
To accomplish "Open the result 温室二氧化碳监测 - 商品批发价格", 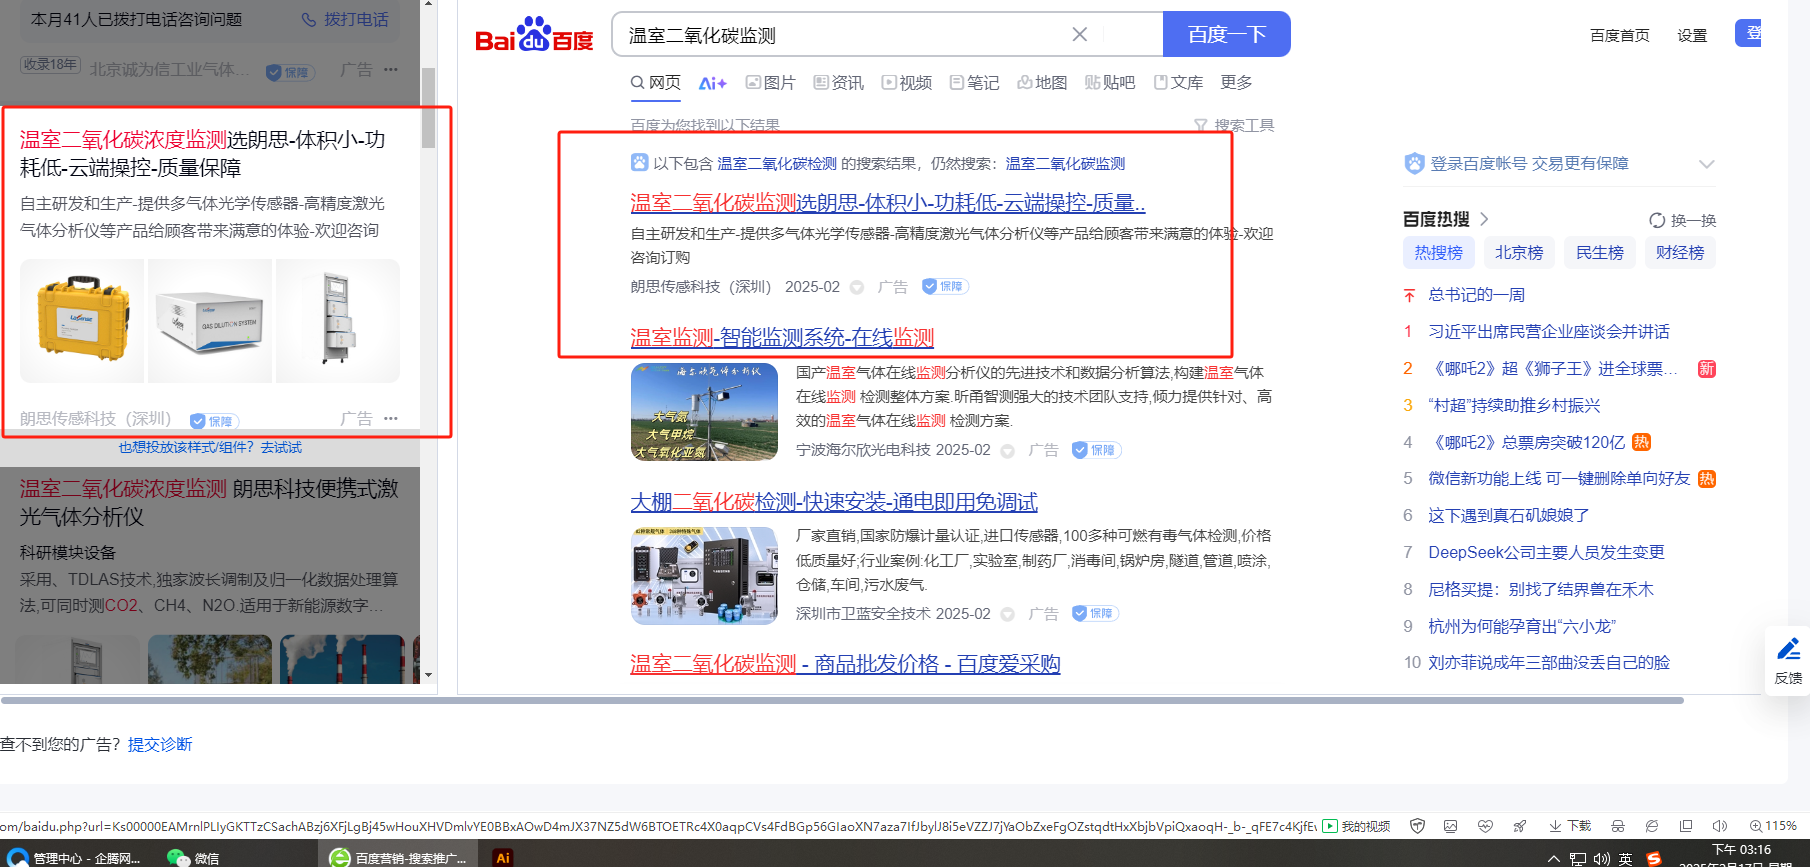I will [845, 664].
